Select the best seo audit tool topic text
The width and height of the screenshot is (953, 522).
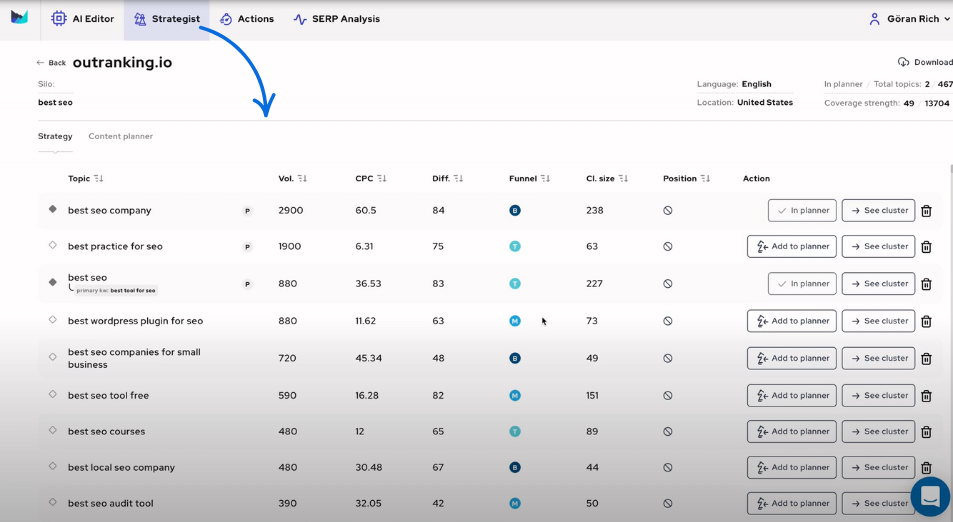coord(111,503)
